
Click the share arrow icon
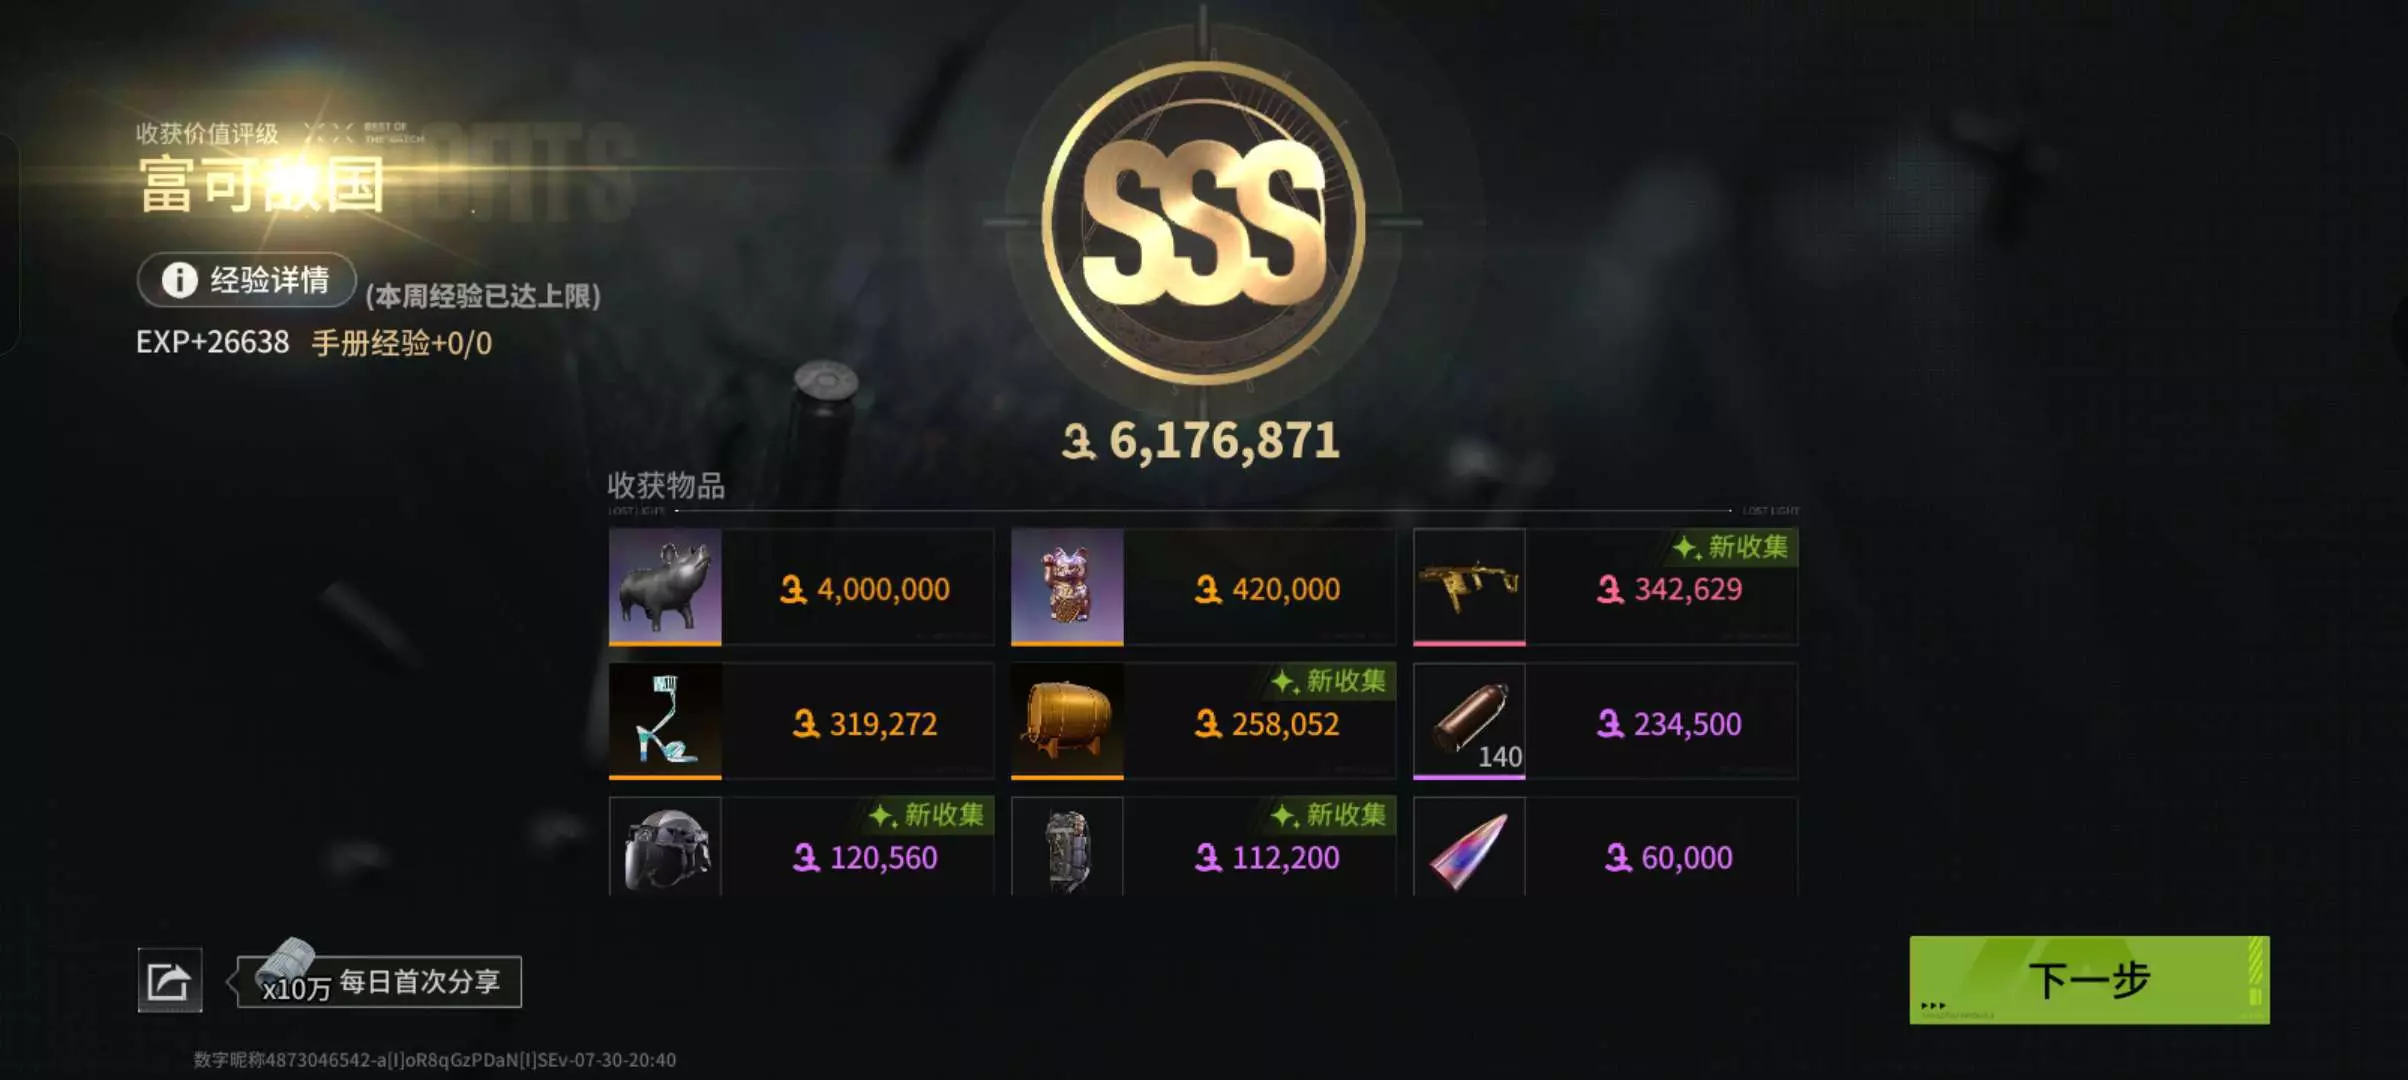pos(169,980)
